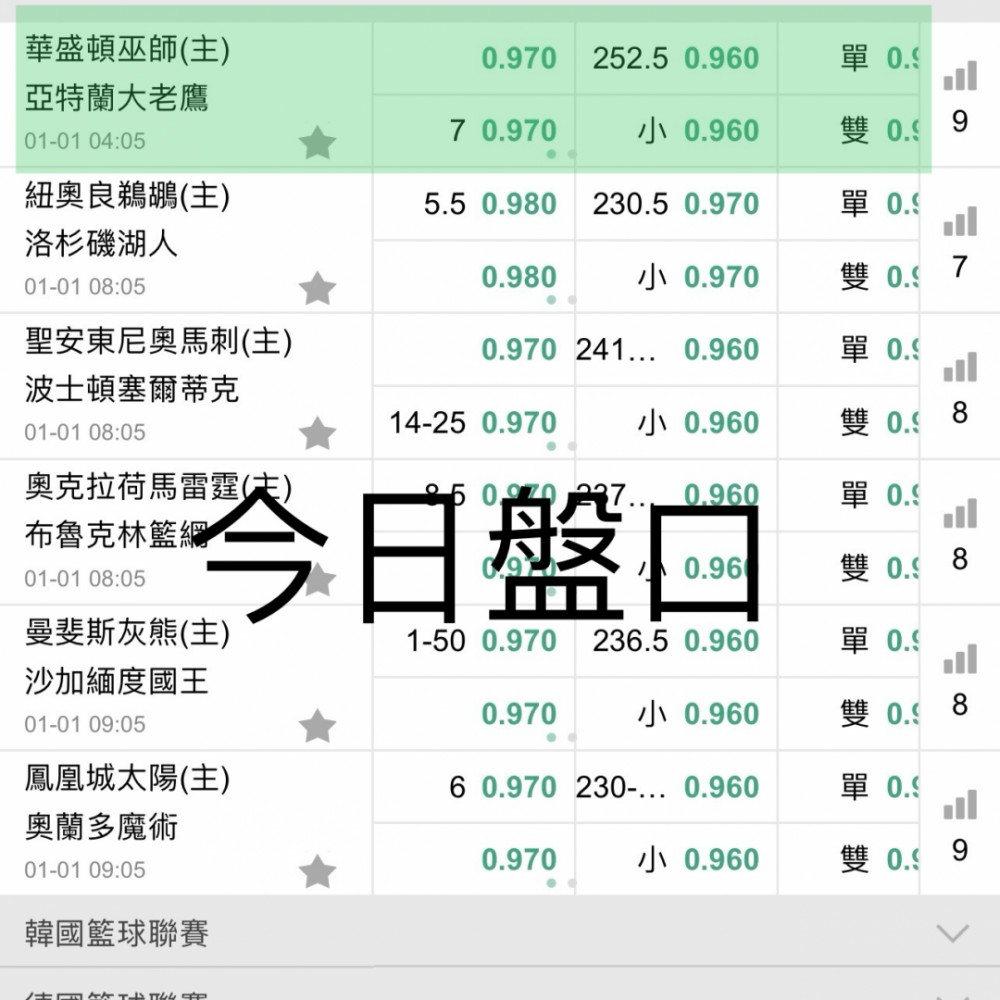Open stats chart for 鳳凰城太陽 vs 奧蘭多魔術
The image size is (1000, 1000).
pyautogui.click(x=960, y=804)
